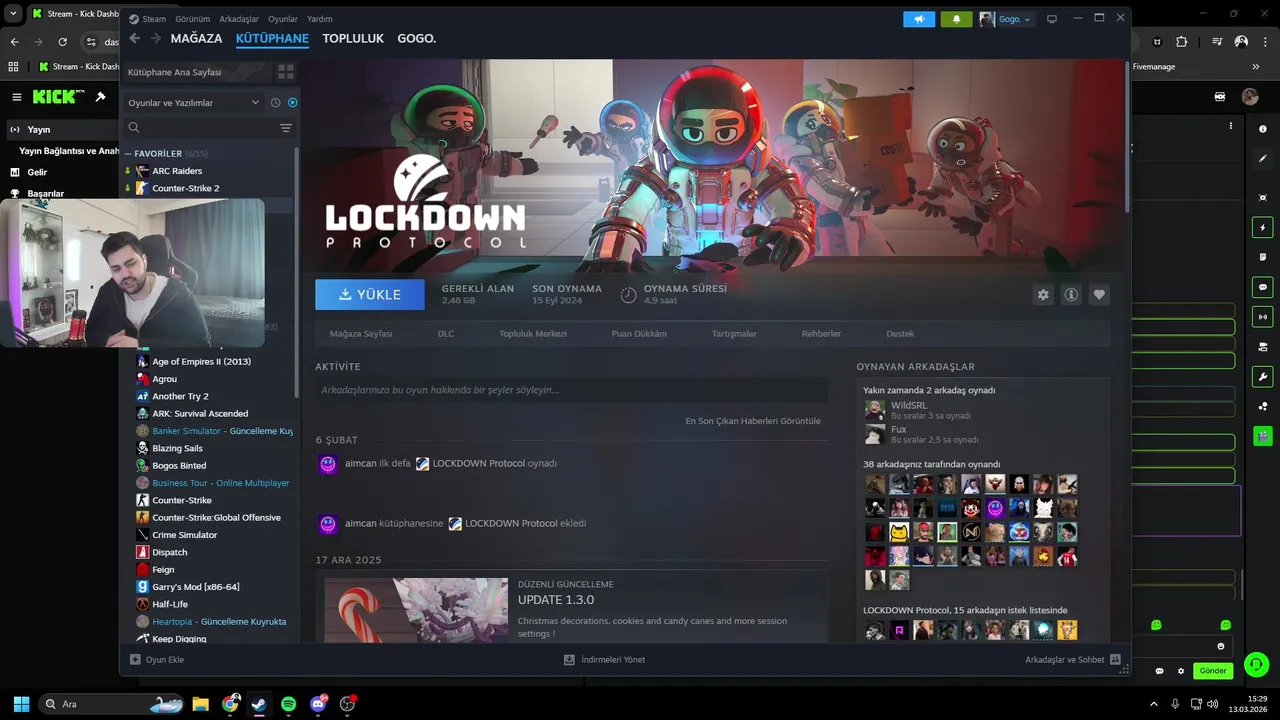1280x720 pixels.
Task: Go forward in Steam navigation
Action: 156,38
